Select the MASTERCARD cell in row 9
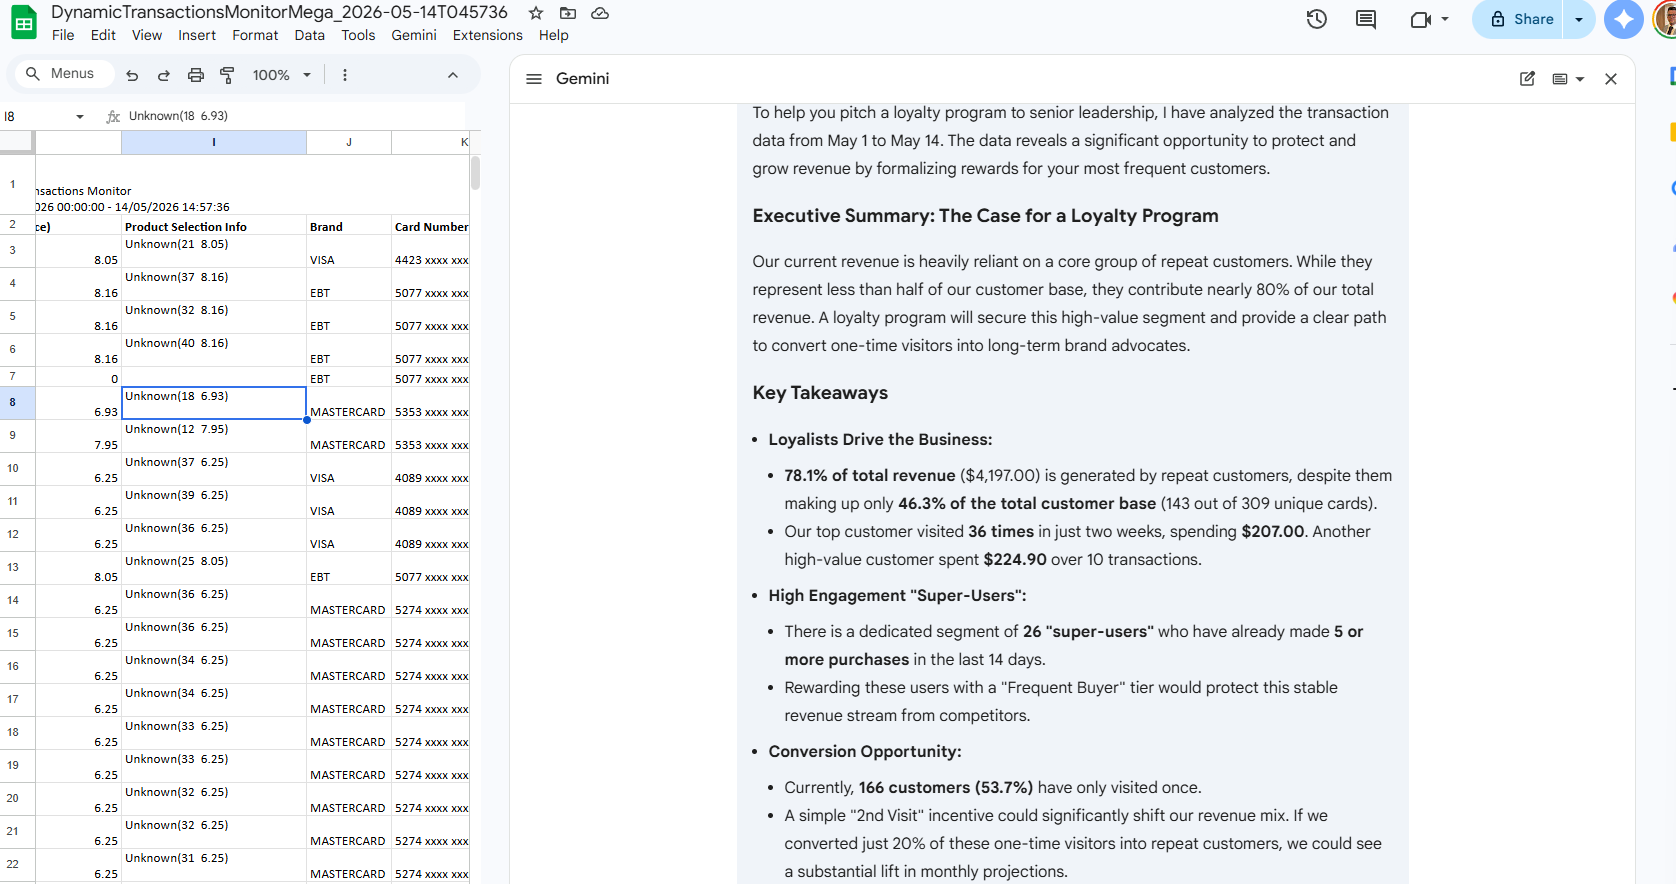 pyautogui.click(x=349, y=436)
